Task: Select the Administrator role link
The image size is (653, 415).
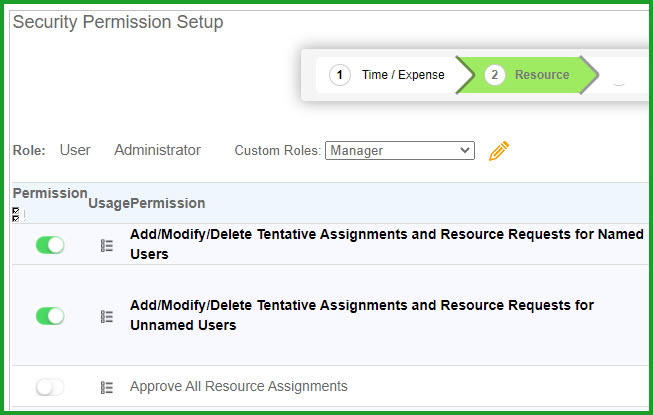Action: click(x=157, y=150)
